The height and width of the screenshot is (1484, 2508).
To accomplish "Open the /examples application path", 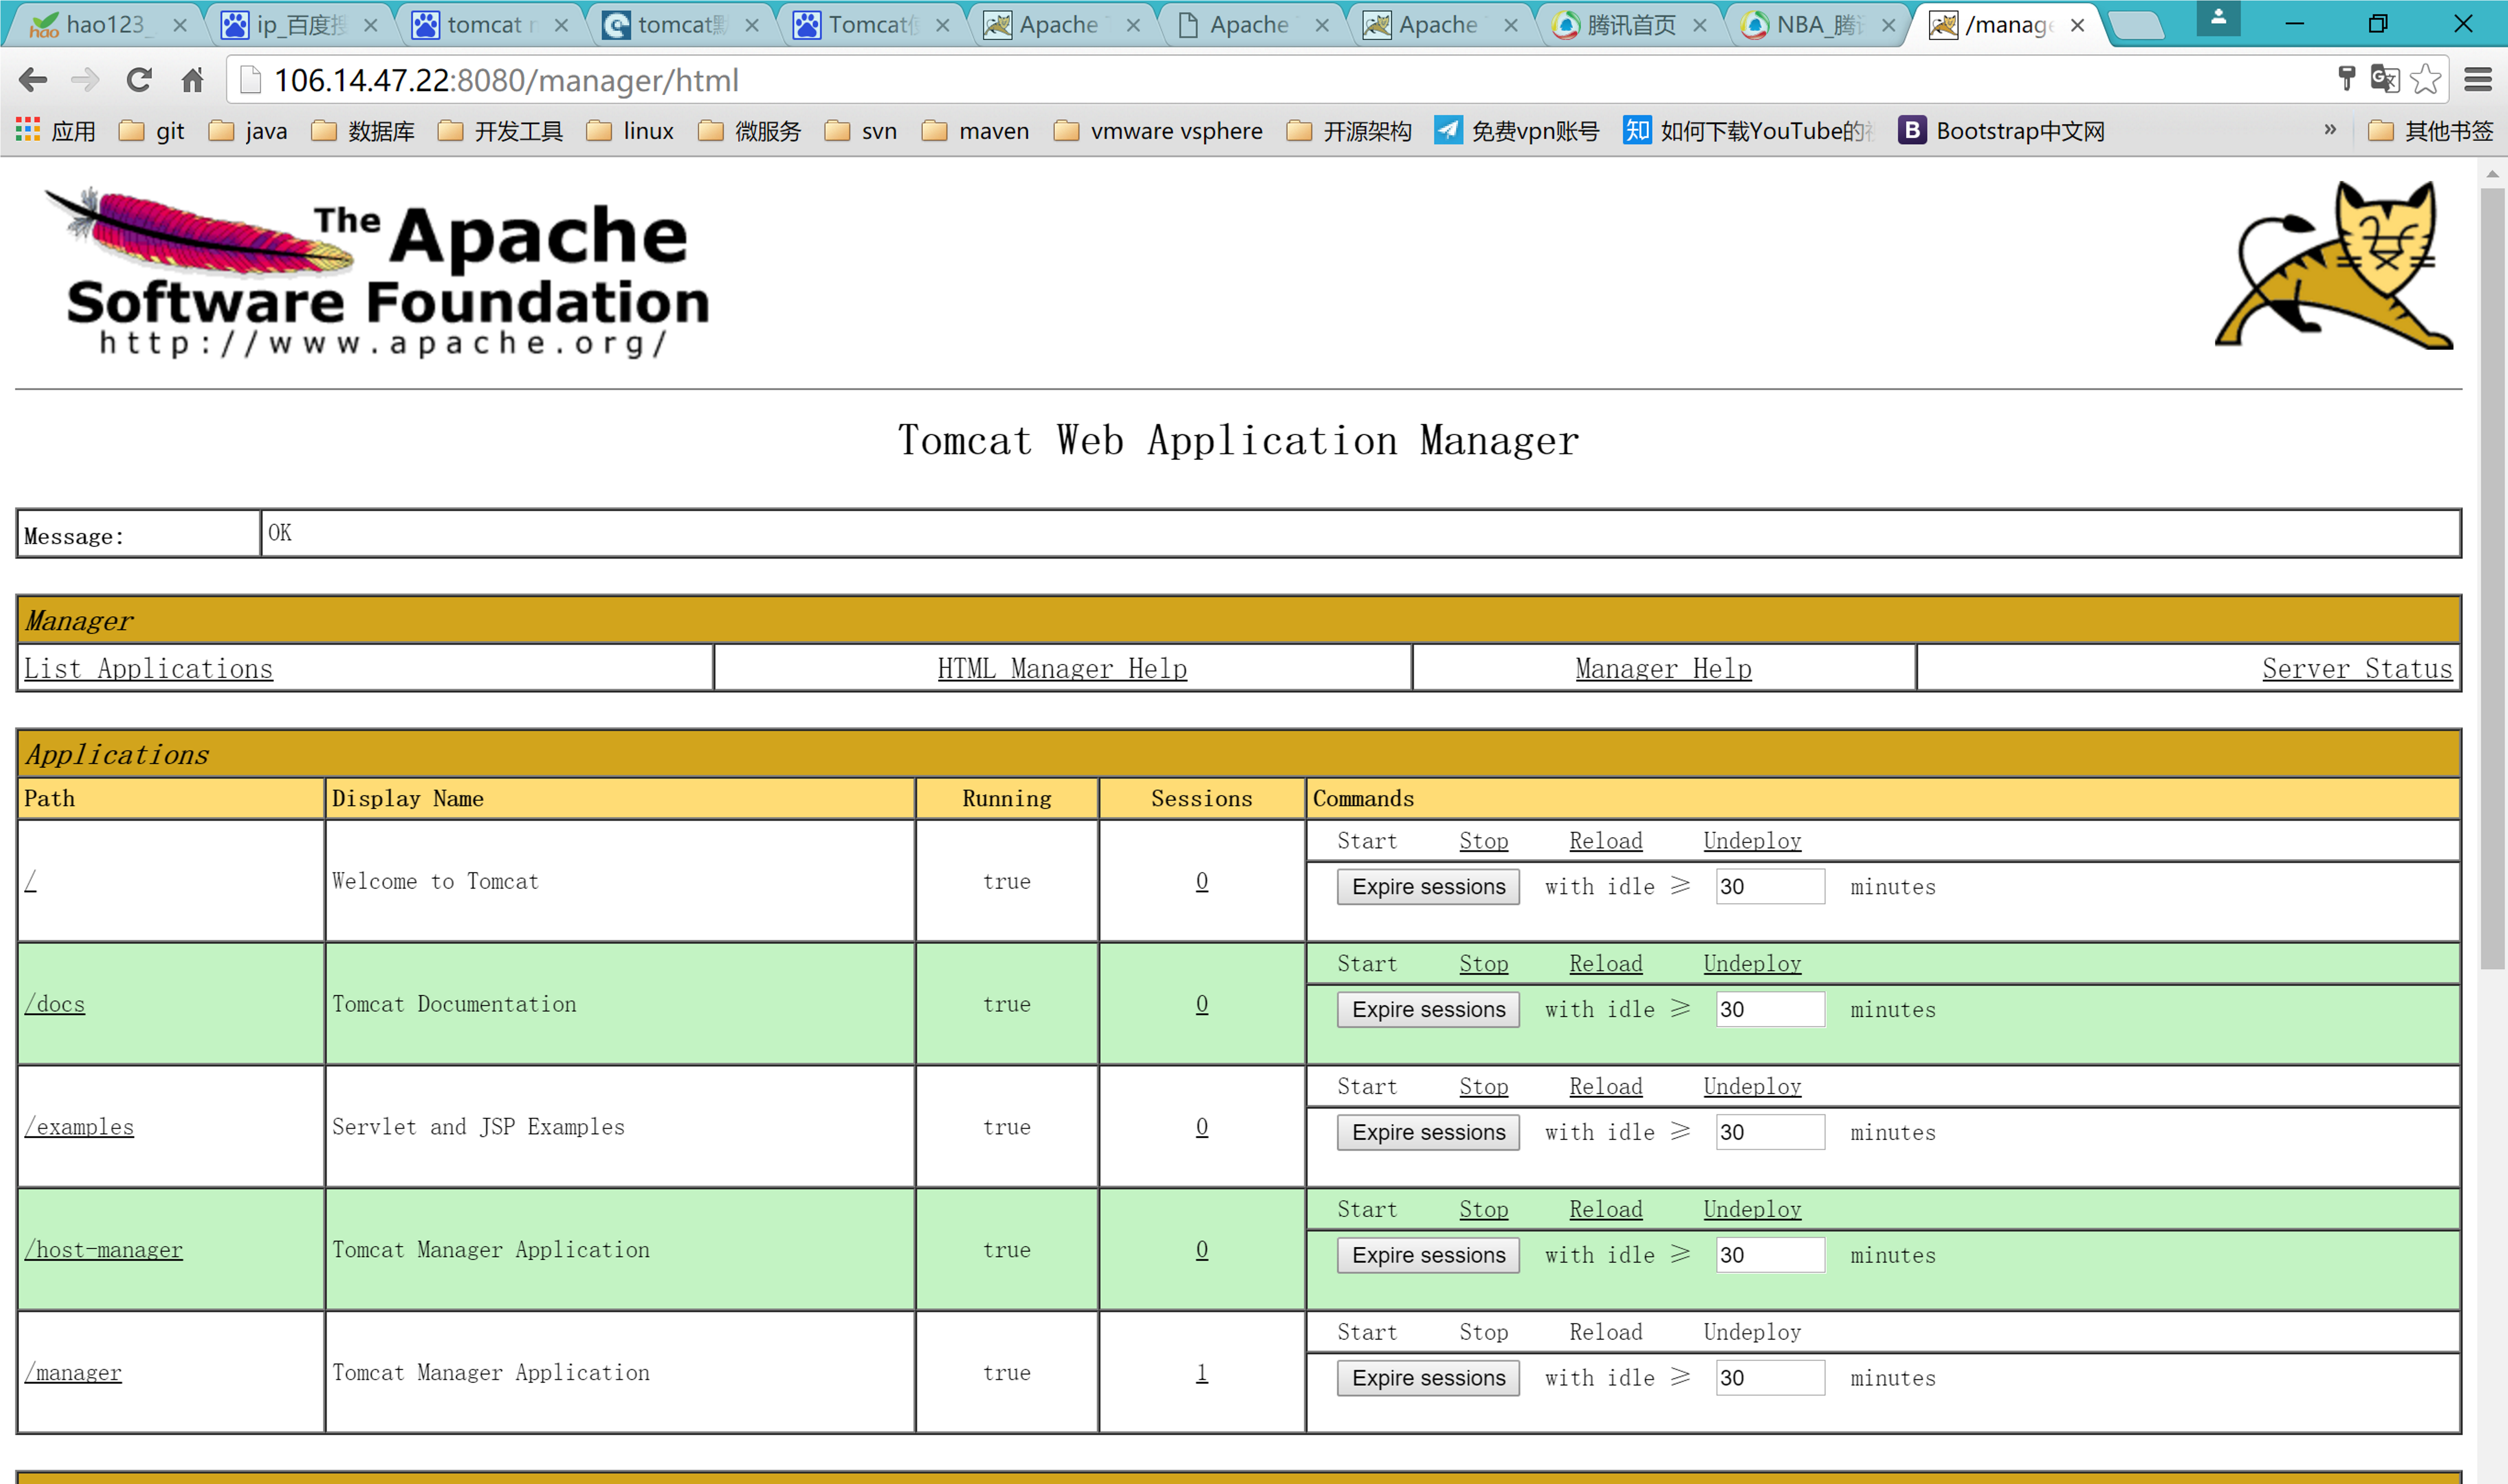I will tap(79, 1127).
